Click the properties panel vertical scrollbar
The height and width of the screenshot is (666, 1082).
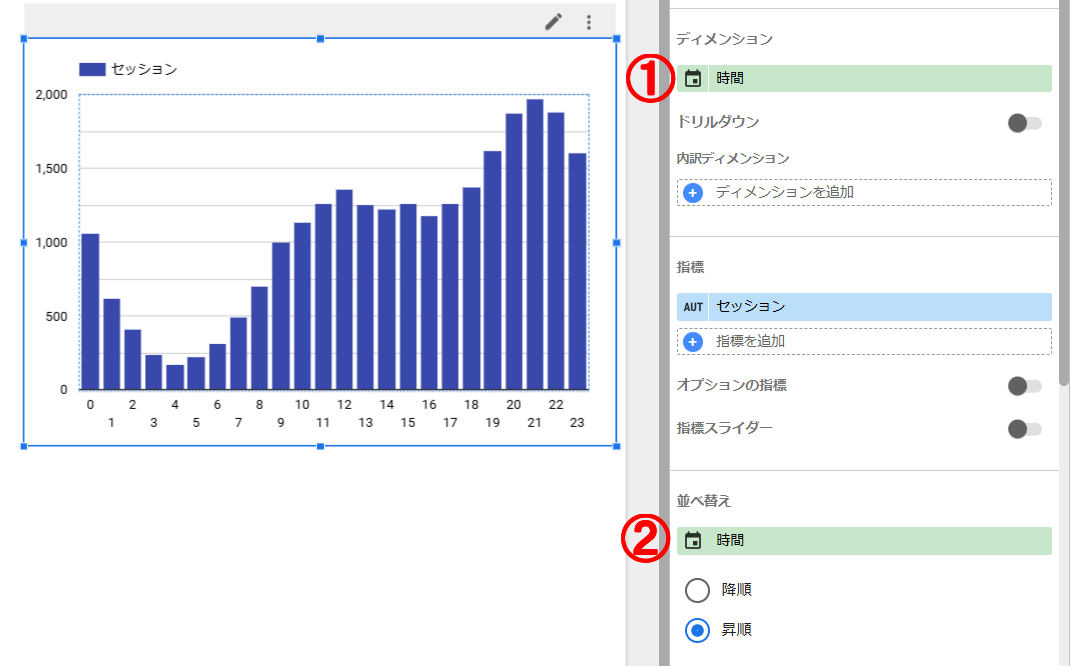pos(1065,200)
